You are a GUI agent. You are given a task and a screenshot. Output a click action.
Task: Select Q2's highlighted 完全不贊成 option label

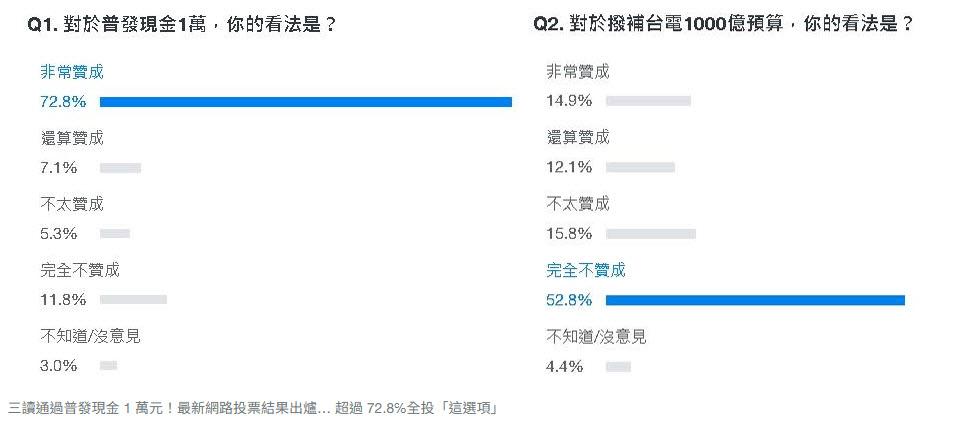pos(586,270)
